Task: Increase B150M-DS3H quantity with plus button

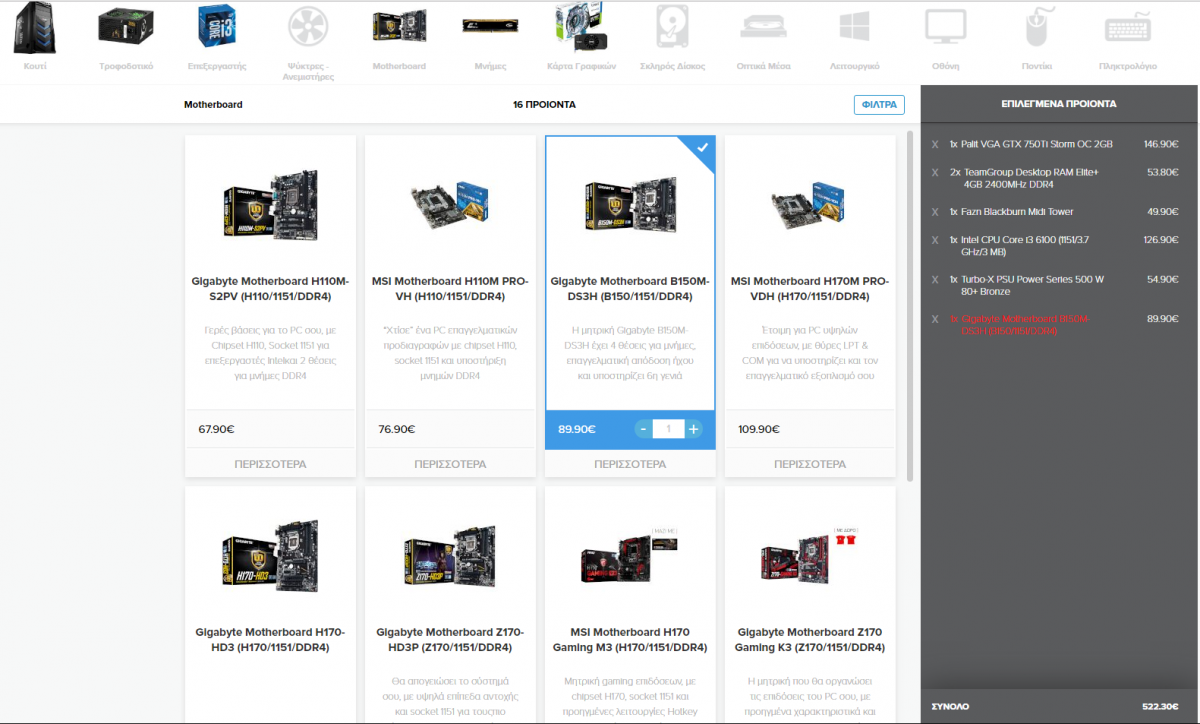Action: pos(694,429)
